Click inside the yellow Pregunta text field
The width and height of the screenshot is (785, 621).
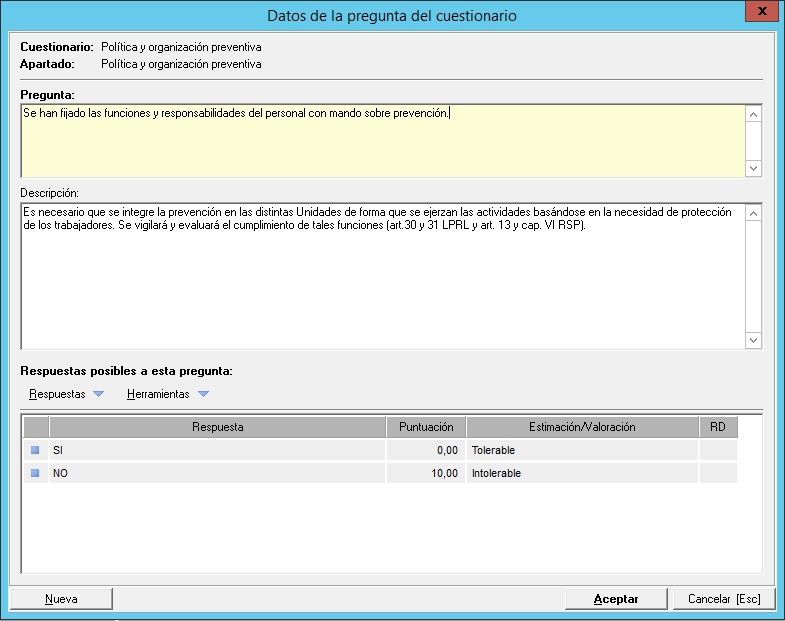(x=380, y=145)
